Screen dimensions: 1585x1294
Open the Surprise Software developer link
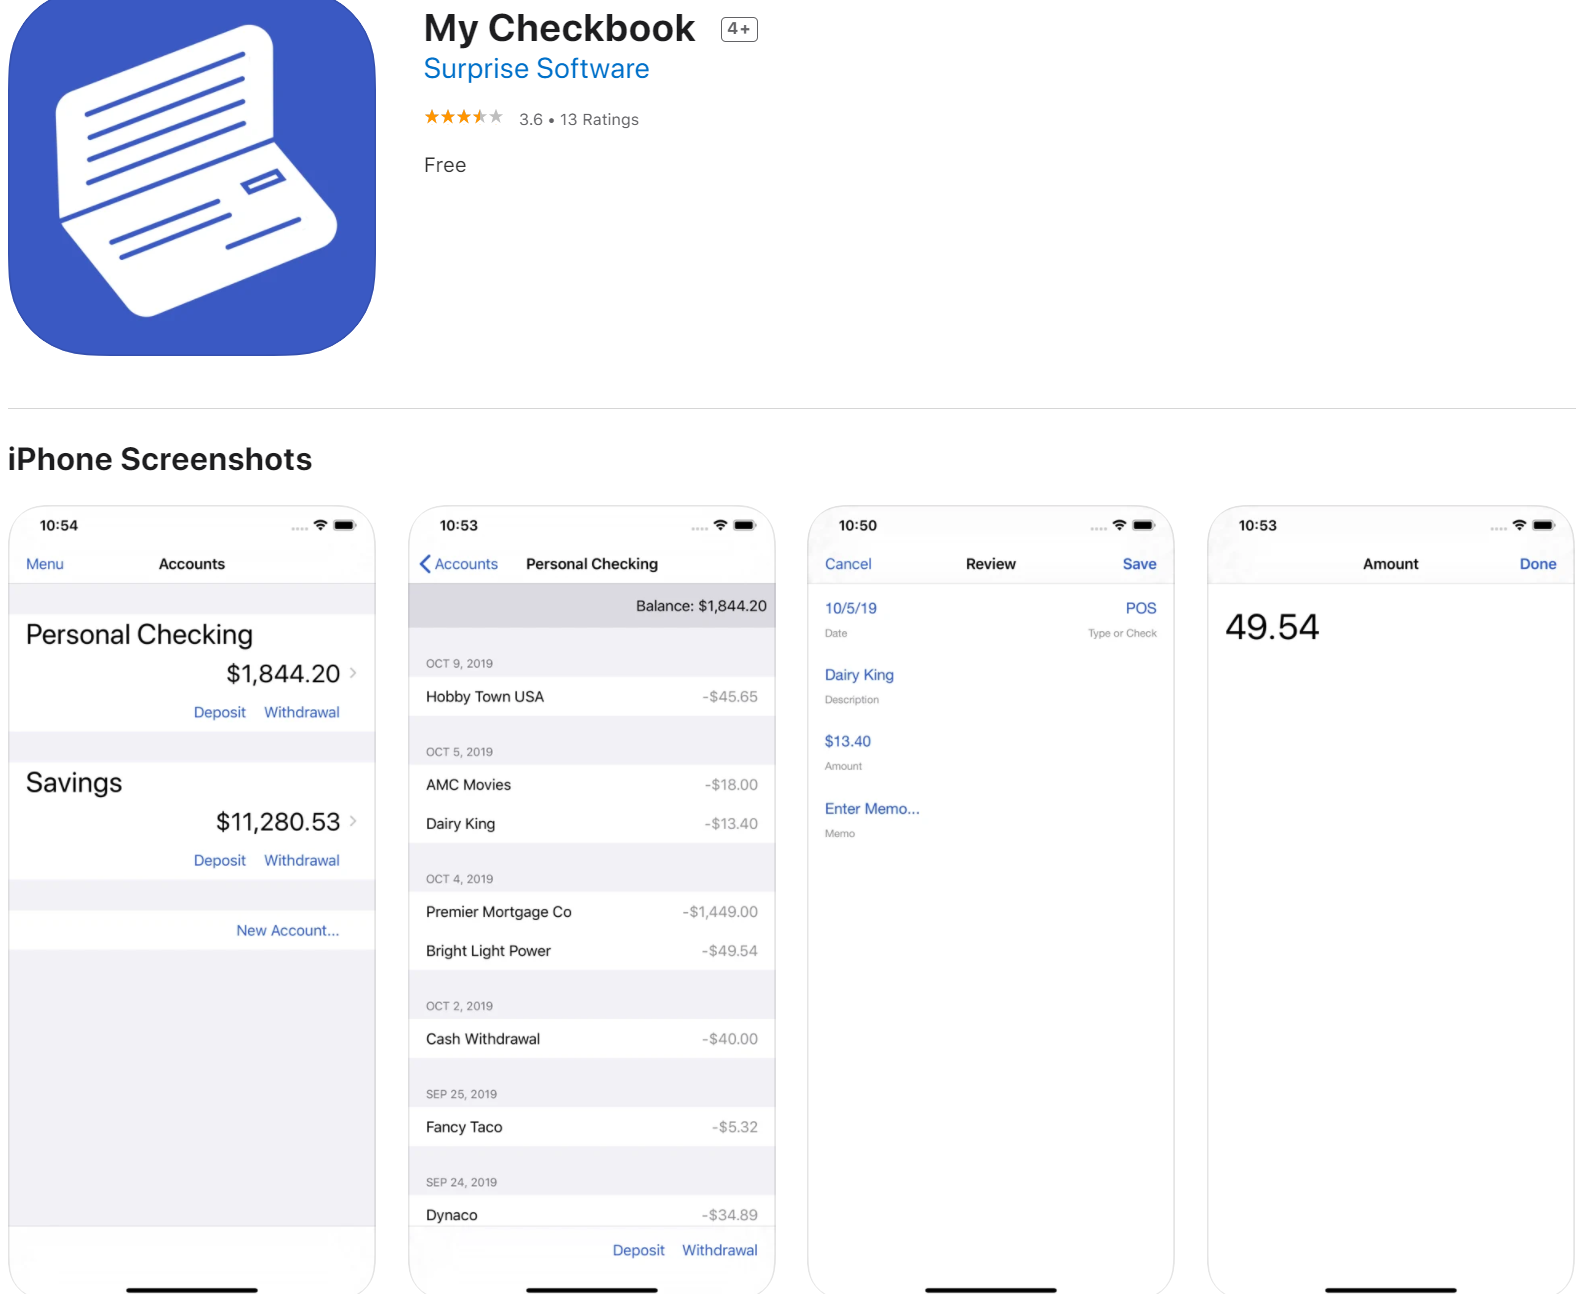(x=536, y=68)
